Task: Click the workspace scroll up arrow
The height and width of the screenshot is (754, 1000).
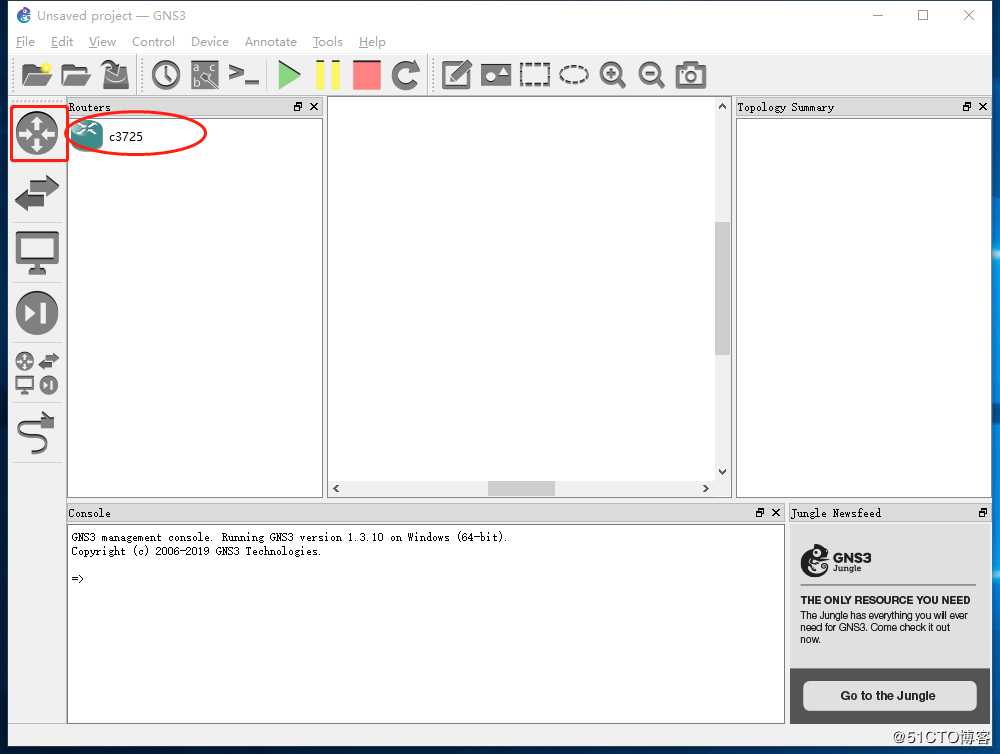Action: coord(722,106)
